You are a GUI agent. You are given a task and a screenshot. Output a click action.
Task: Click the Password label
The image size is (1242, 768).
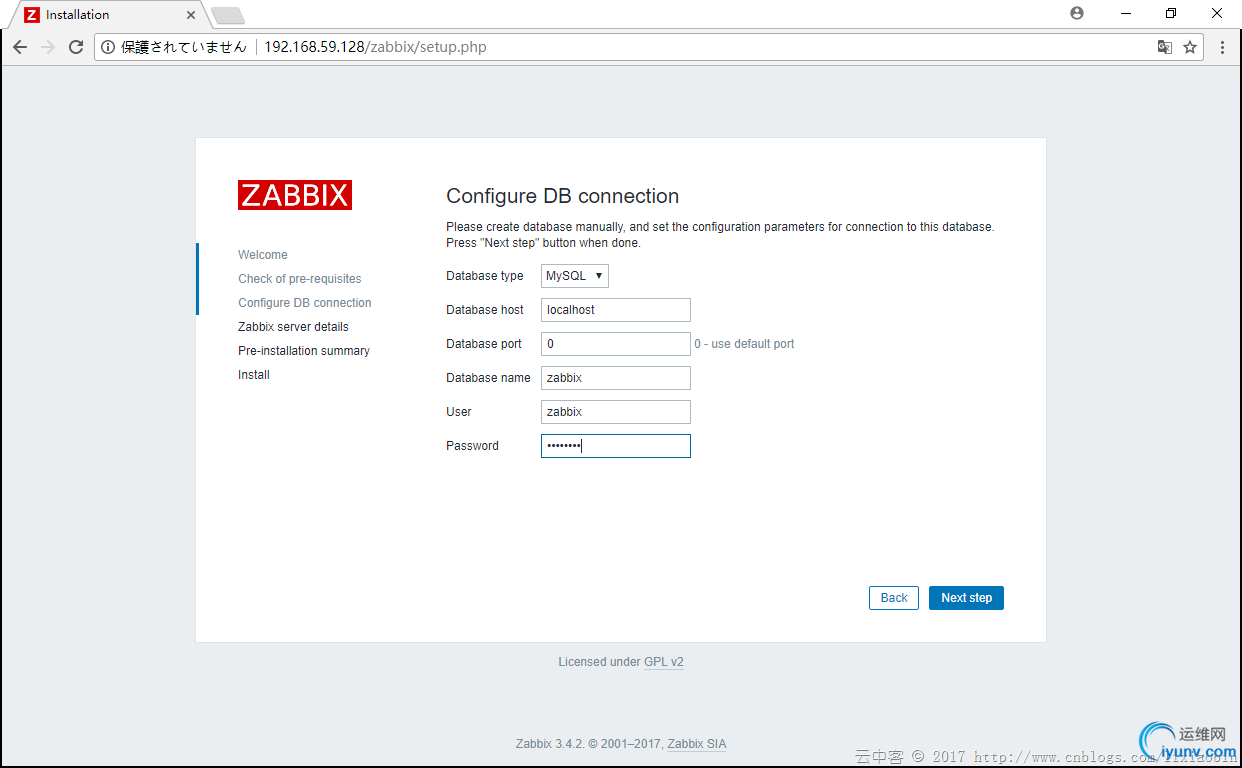472,446
